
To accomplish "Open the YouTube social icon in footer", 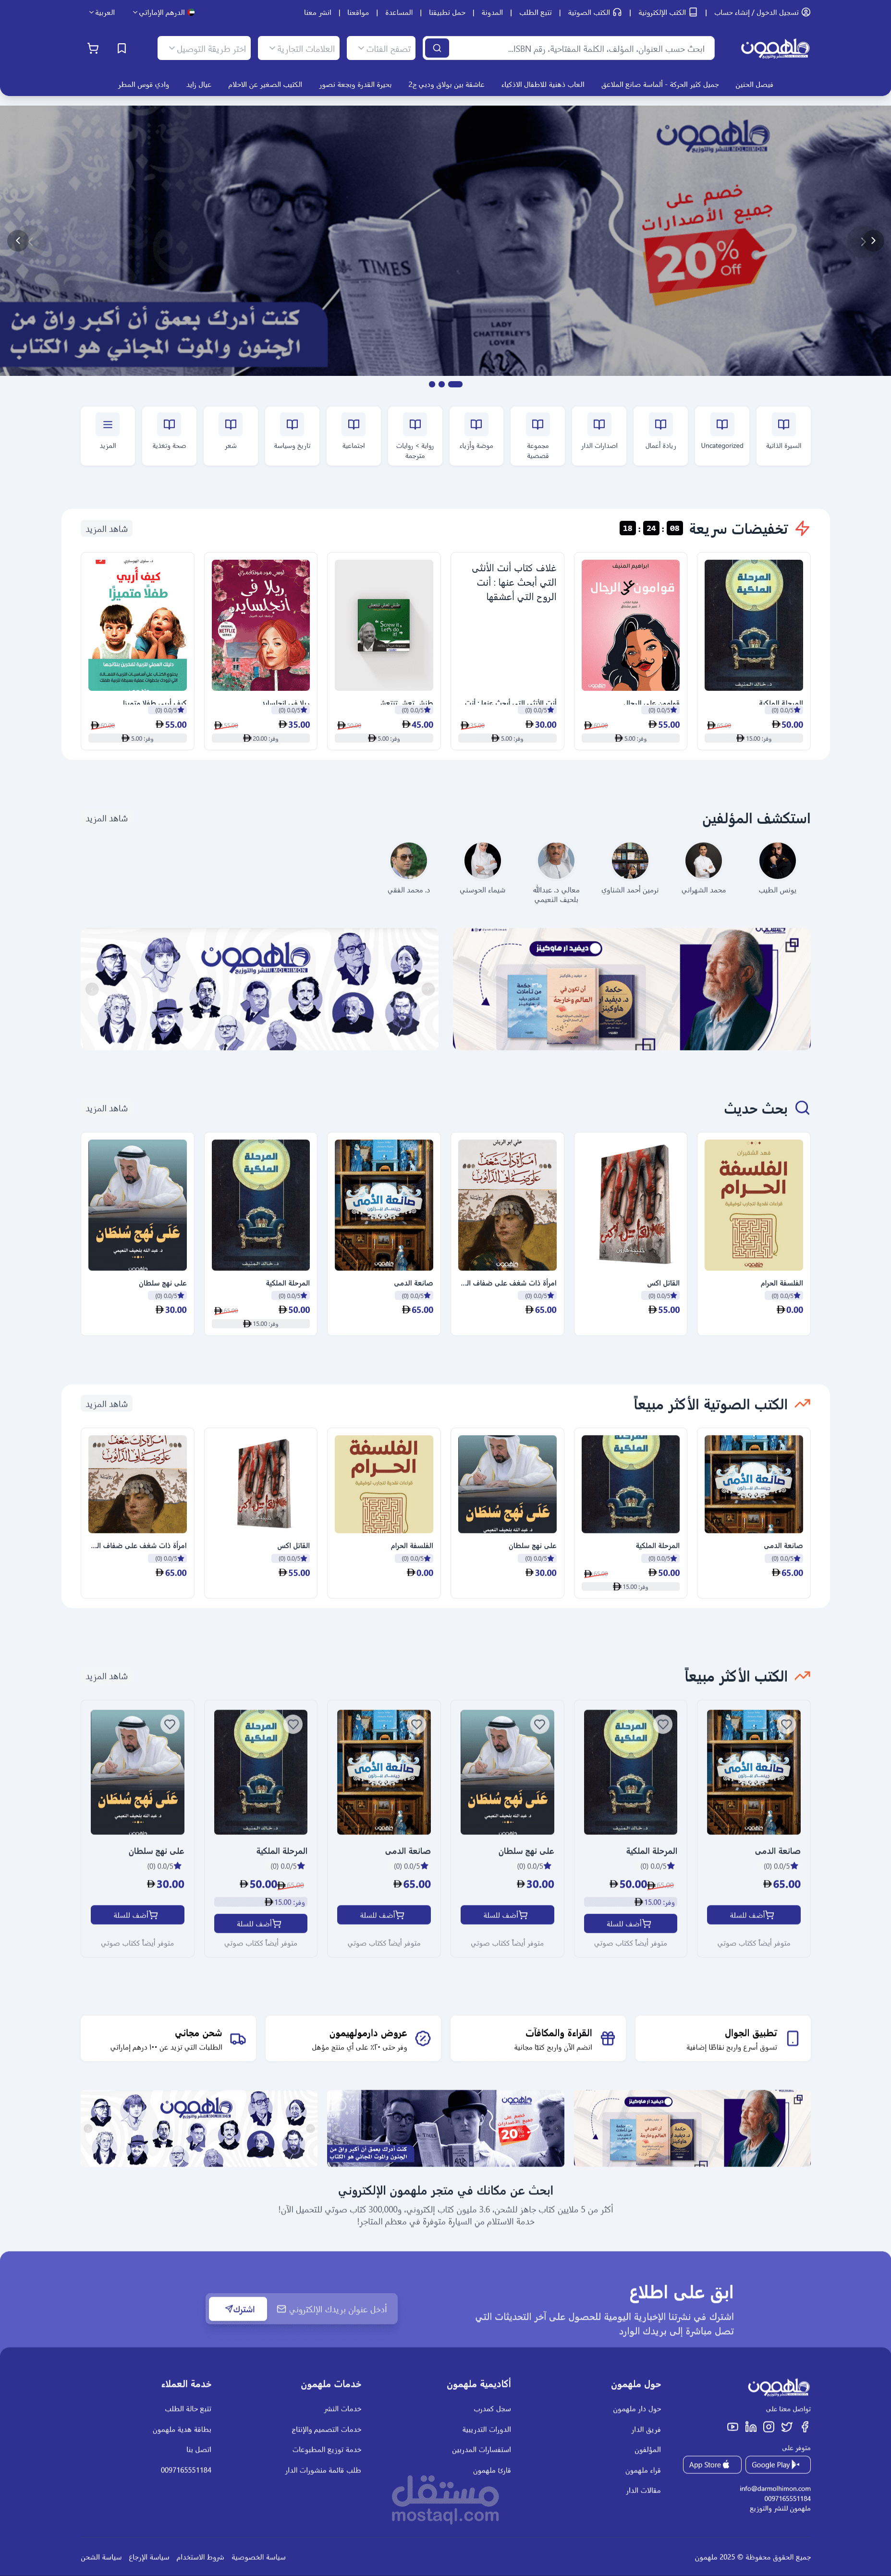I will [733, 2426].
